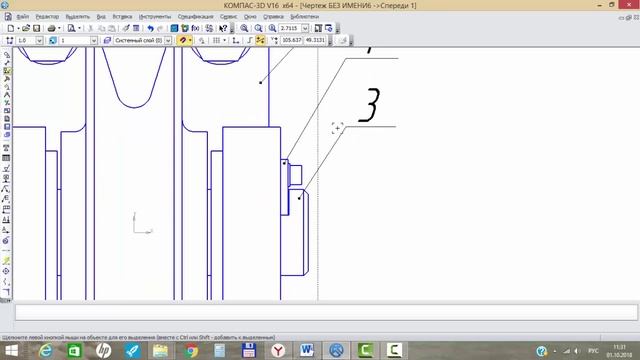Select the highlighted Designations panel icon in sidebar

pyautogui.click(x=7, y=71)
